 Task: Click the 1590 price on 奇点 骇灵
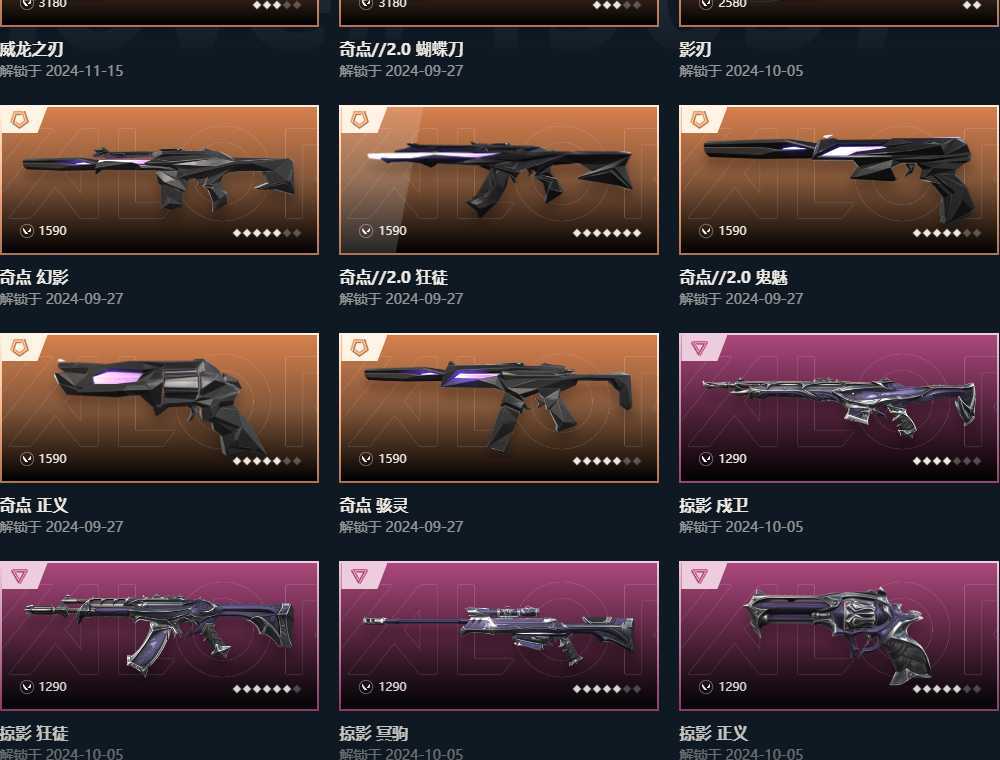392,458
